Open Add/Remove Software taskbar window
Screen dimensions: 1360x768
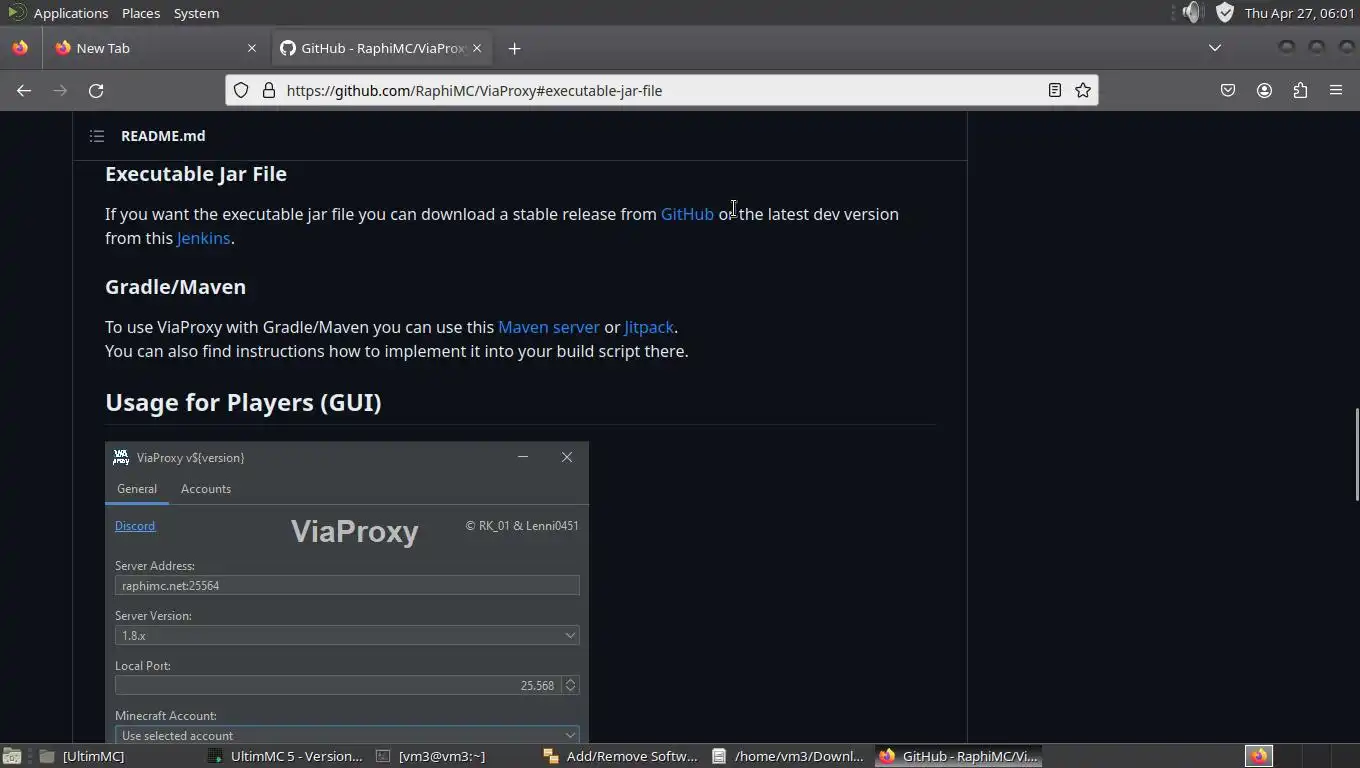(x=621, y=756)
